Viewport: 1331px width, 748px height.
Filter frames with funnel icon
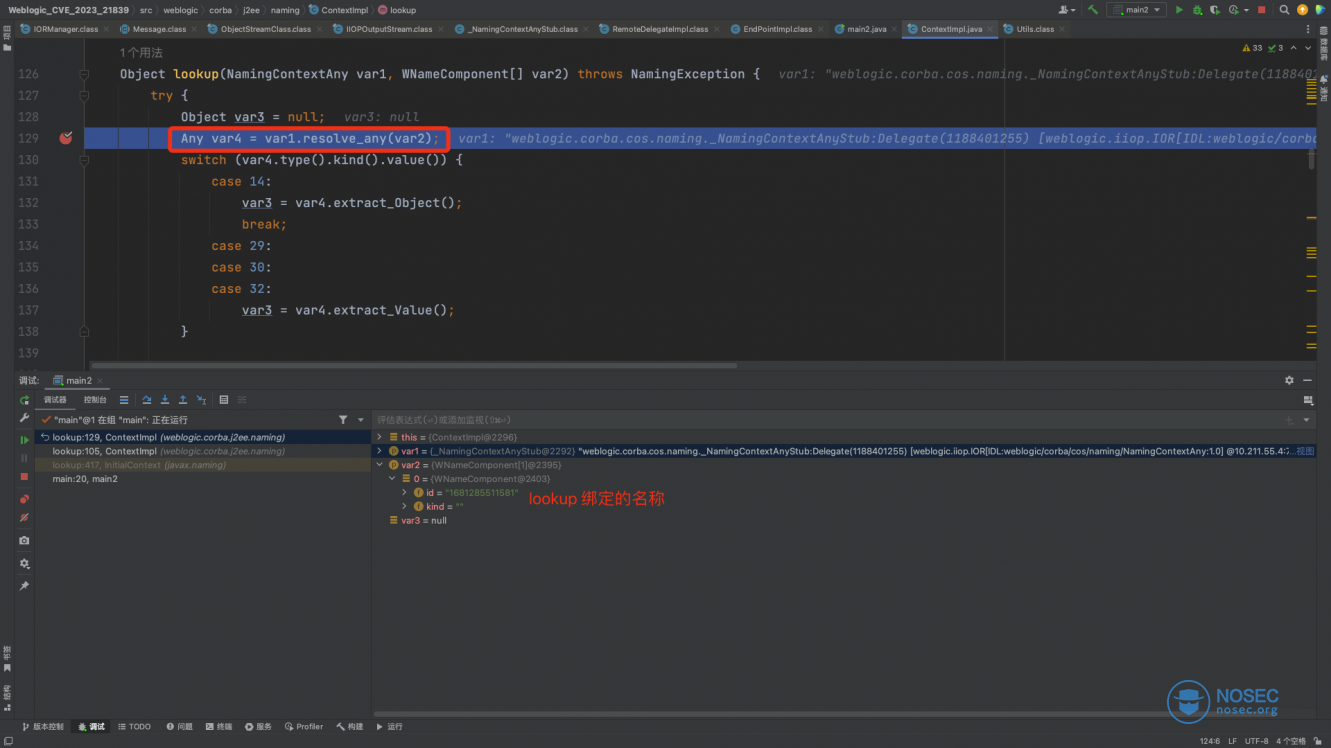click(343, 420)
